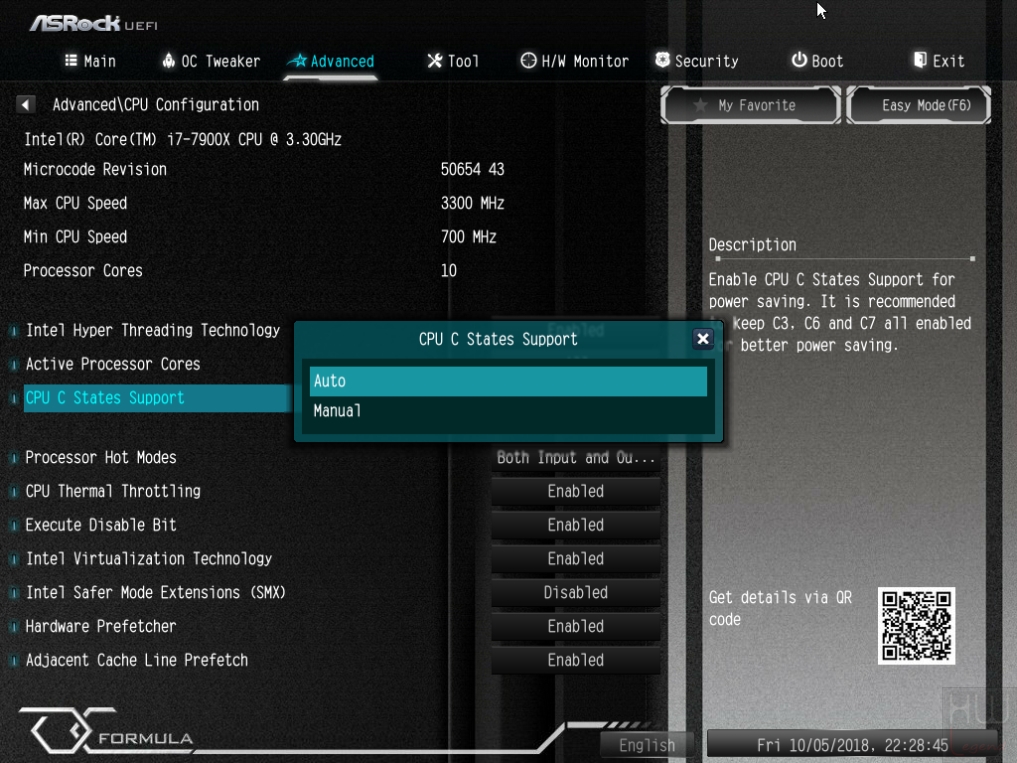Open Intel Safer Mode Extensions Disabled dropdown

pyautogui.click(x=575, y=592)
